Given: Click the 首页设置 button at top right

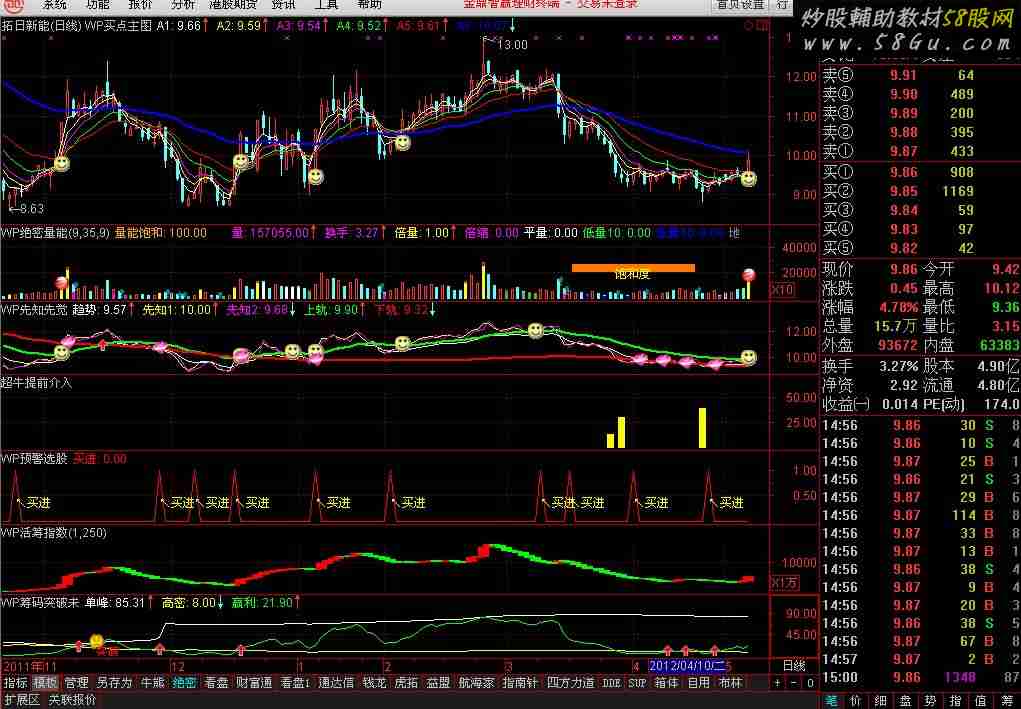Looking at the screenshot, I should [740, 5].
